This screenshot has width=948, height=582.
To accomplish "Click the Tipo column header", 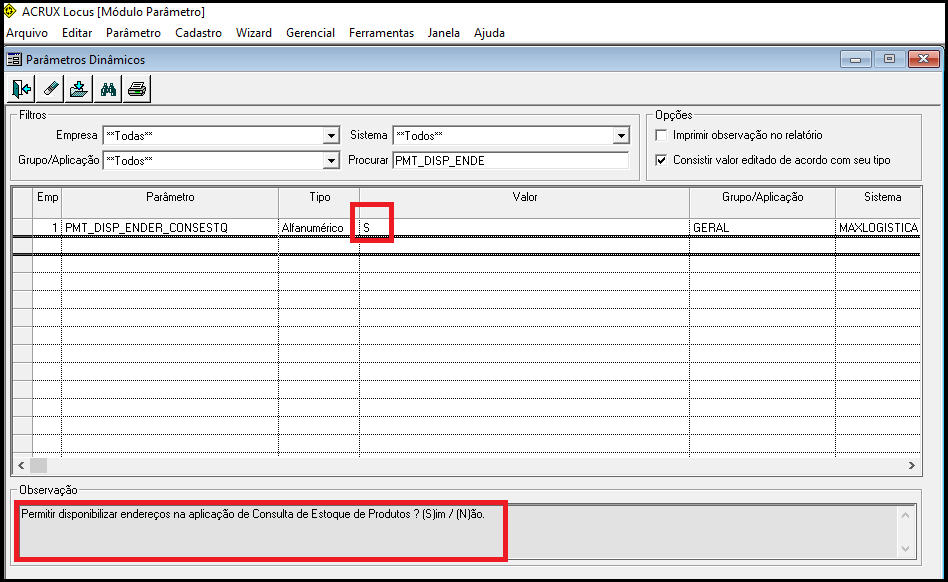I will pyautogui.click(x=319, y=202).
